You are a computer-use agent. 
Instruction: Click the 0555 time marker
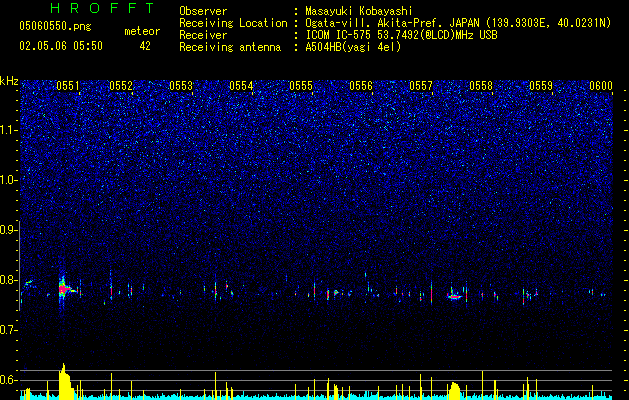pos(301,86)
